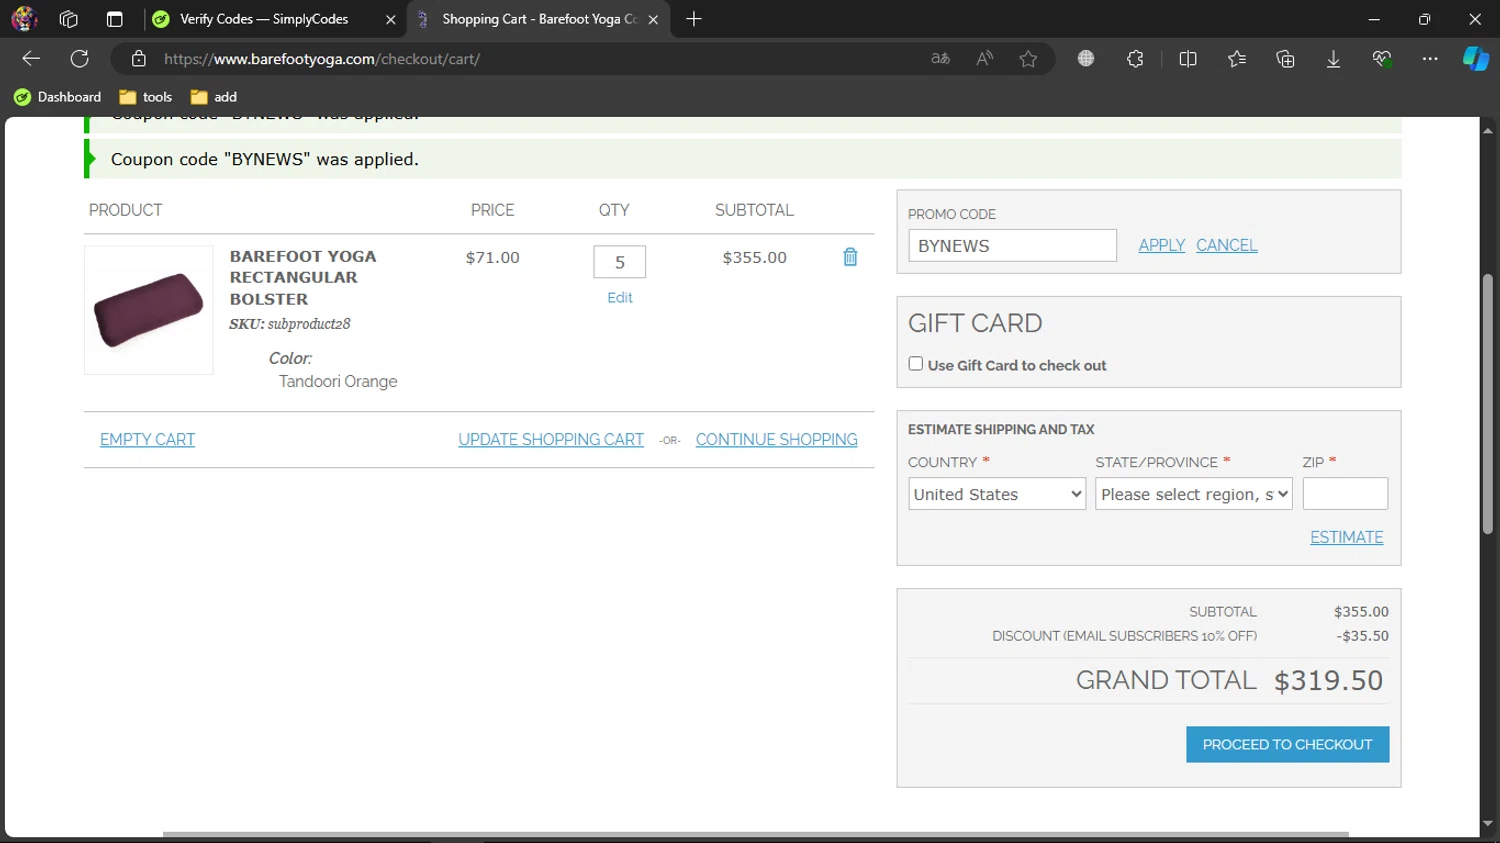Open the browser extensions puzzle icon

coord(1135,59)
